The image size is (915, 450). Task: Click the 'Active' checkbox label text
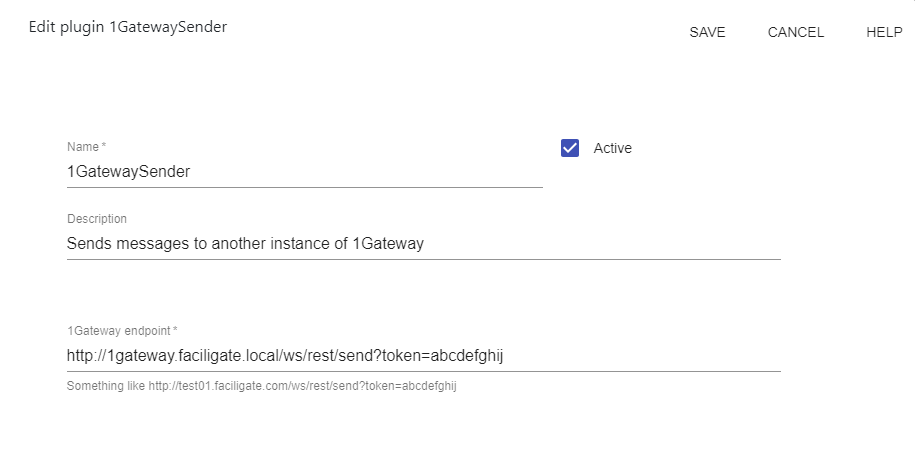point(613,148)
